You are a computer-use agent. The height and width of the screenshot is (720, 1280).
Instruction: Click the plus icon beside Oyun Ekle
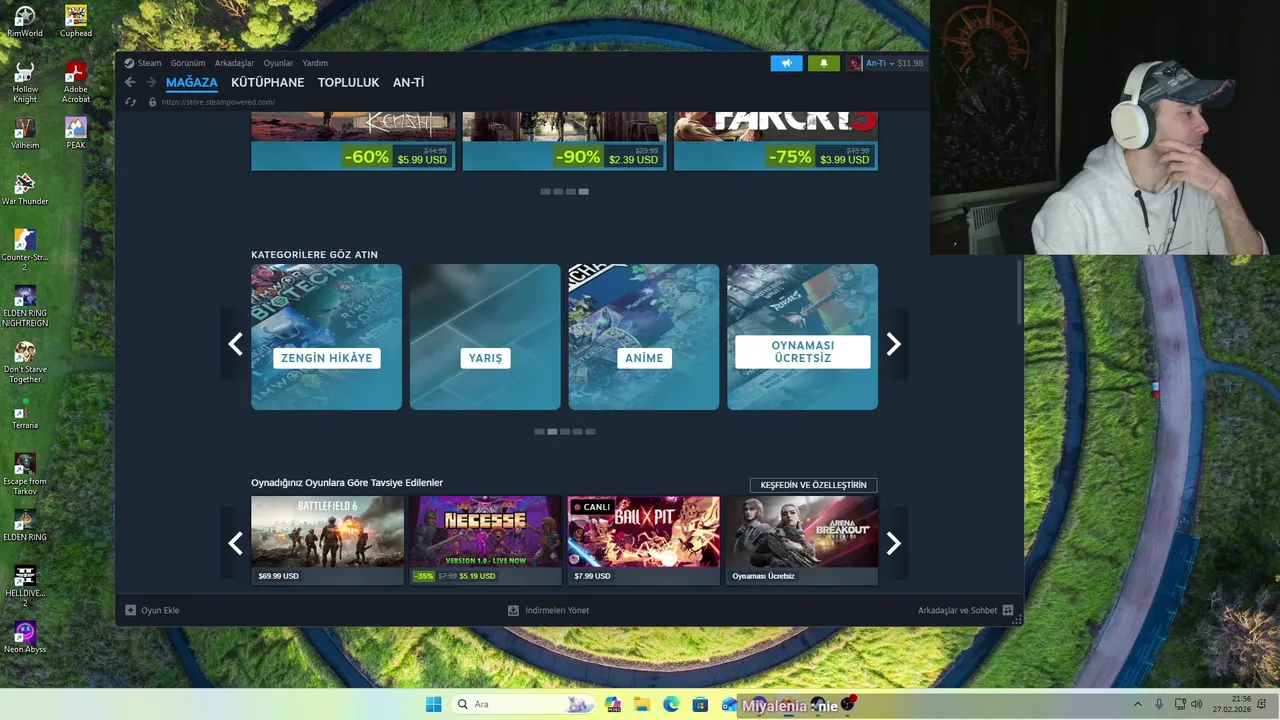130,610
